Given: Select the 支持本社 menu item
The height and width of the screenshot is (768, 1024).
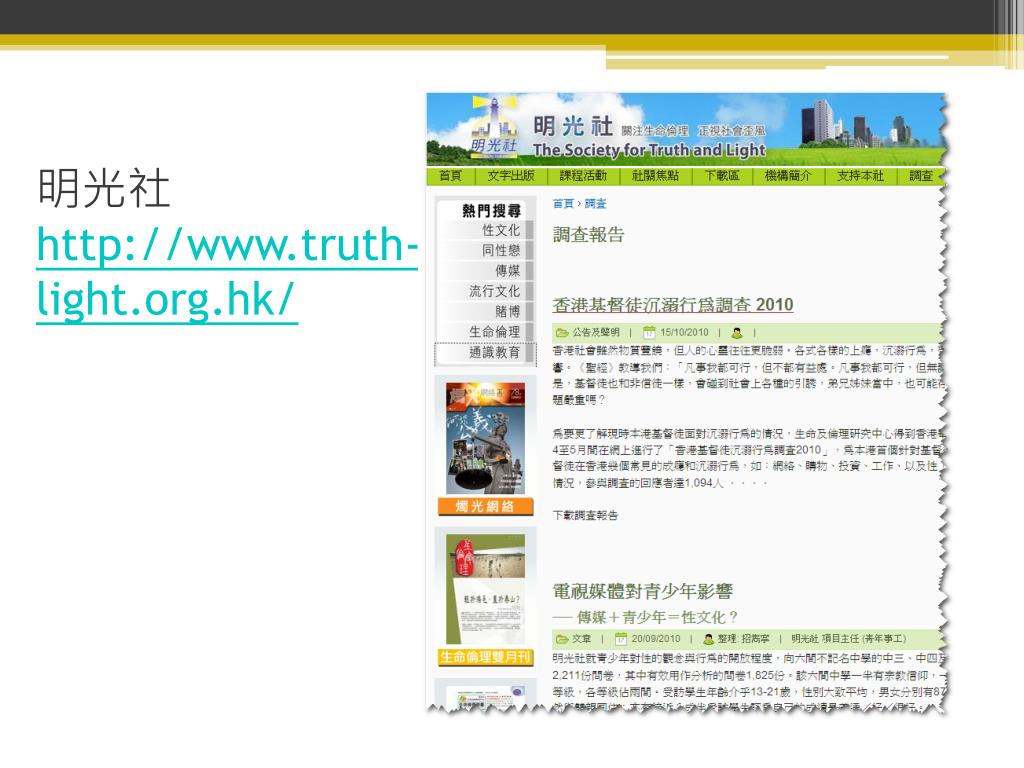Looking at the screenshot, I should coord(860,176).
